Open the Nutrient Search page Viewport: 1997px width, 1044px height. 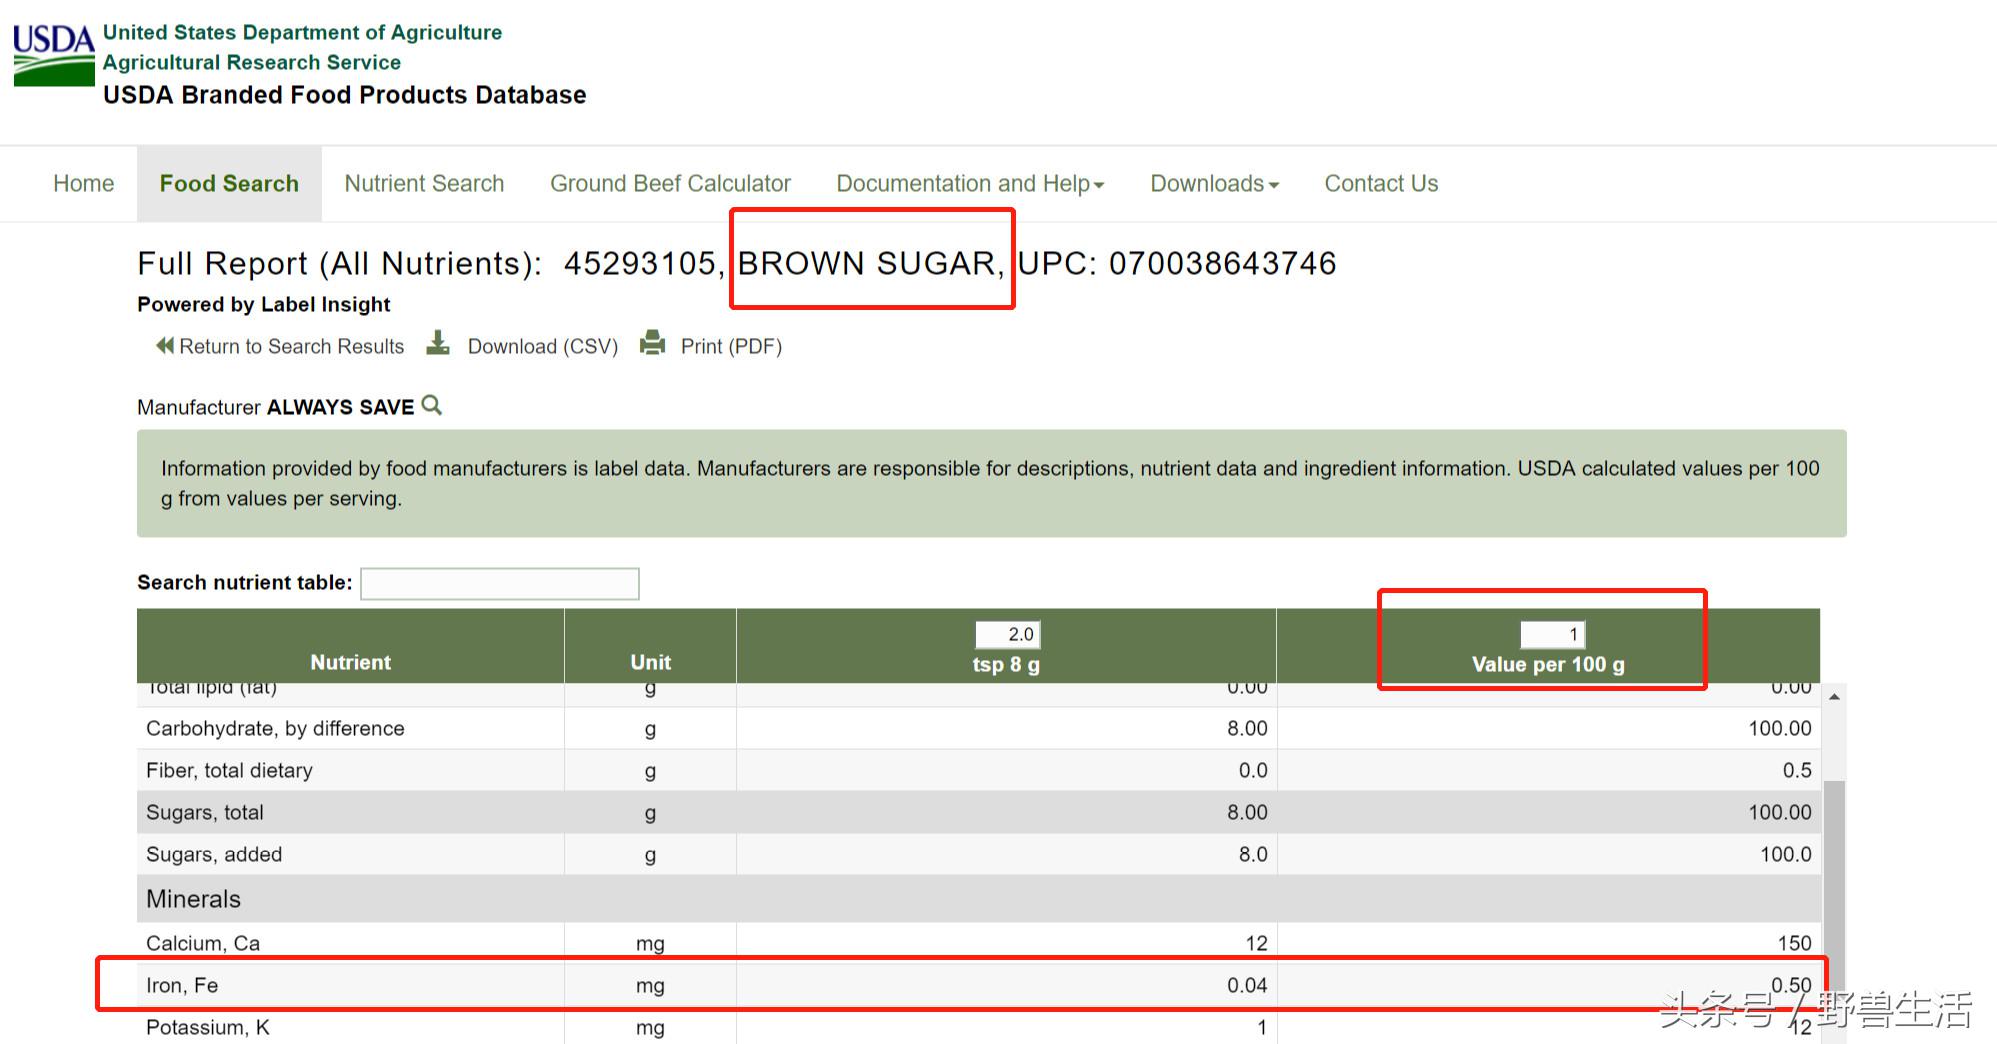click(424, 184)
